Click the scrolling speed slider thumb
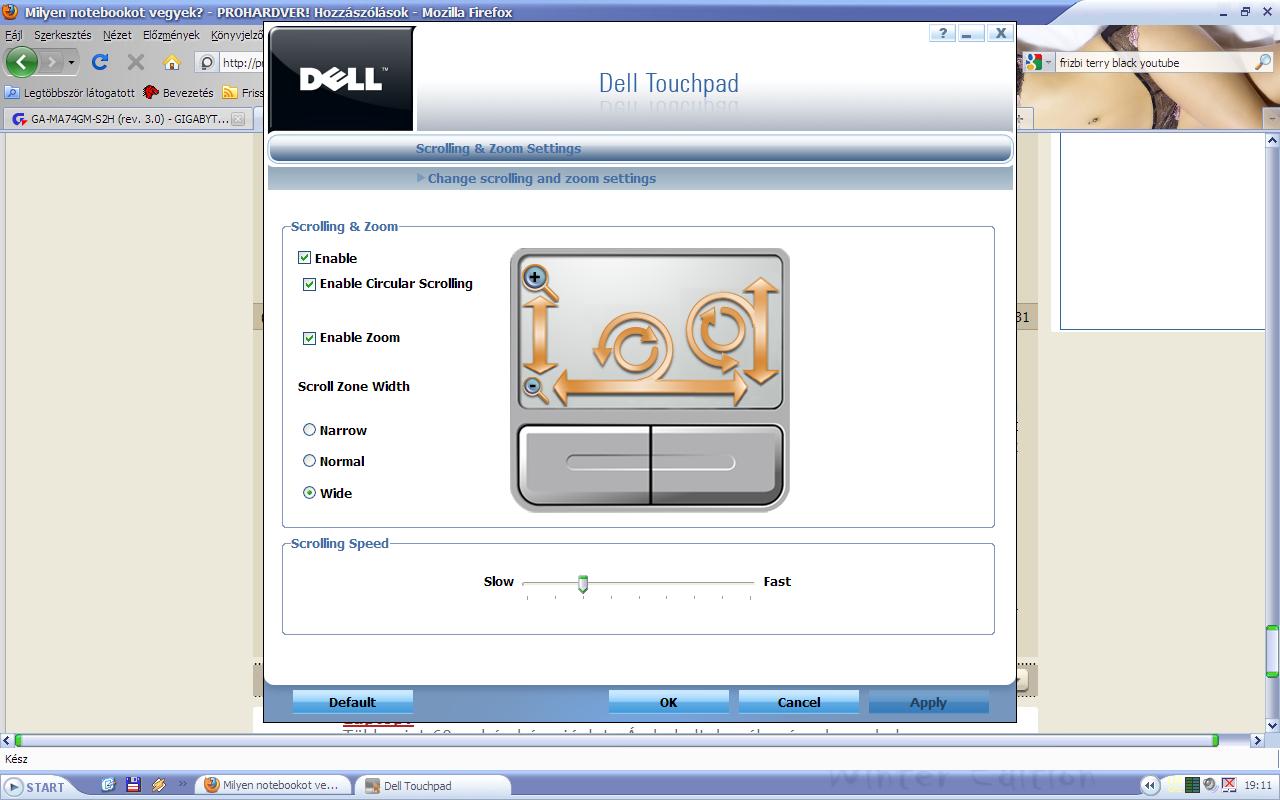Viewport: 1280px width, 800px height. [583, 584]
